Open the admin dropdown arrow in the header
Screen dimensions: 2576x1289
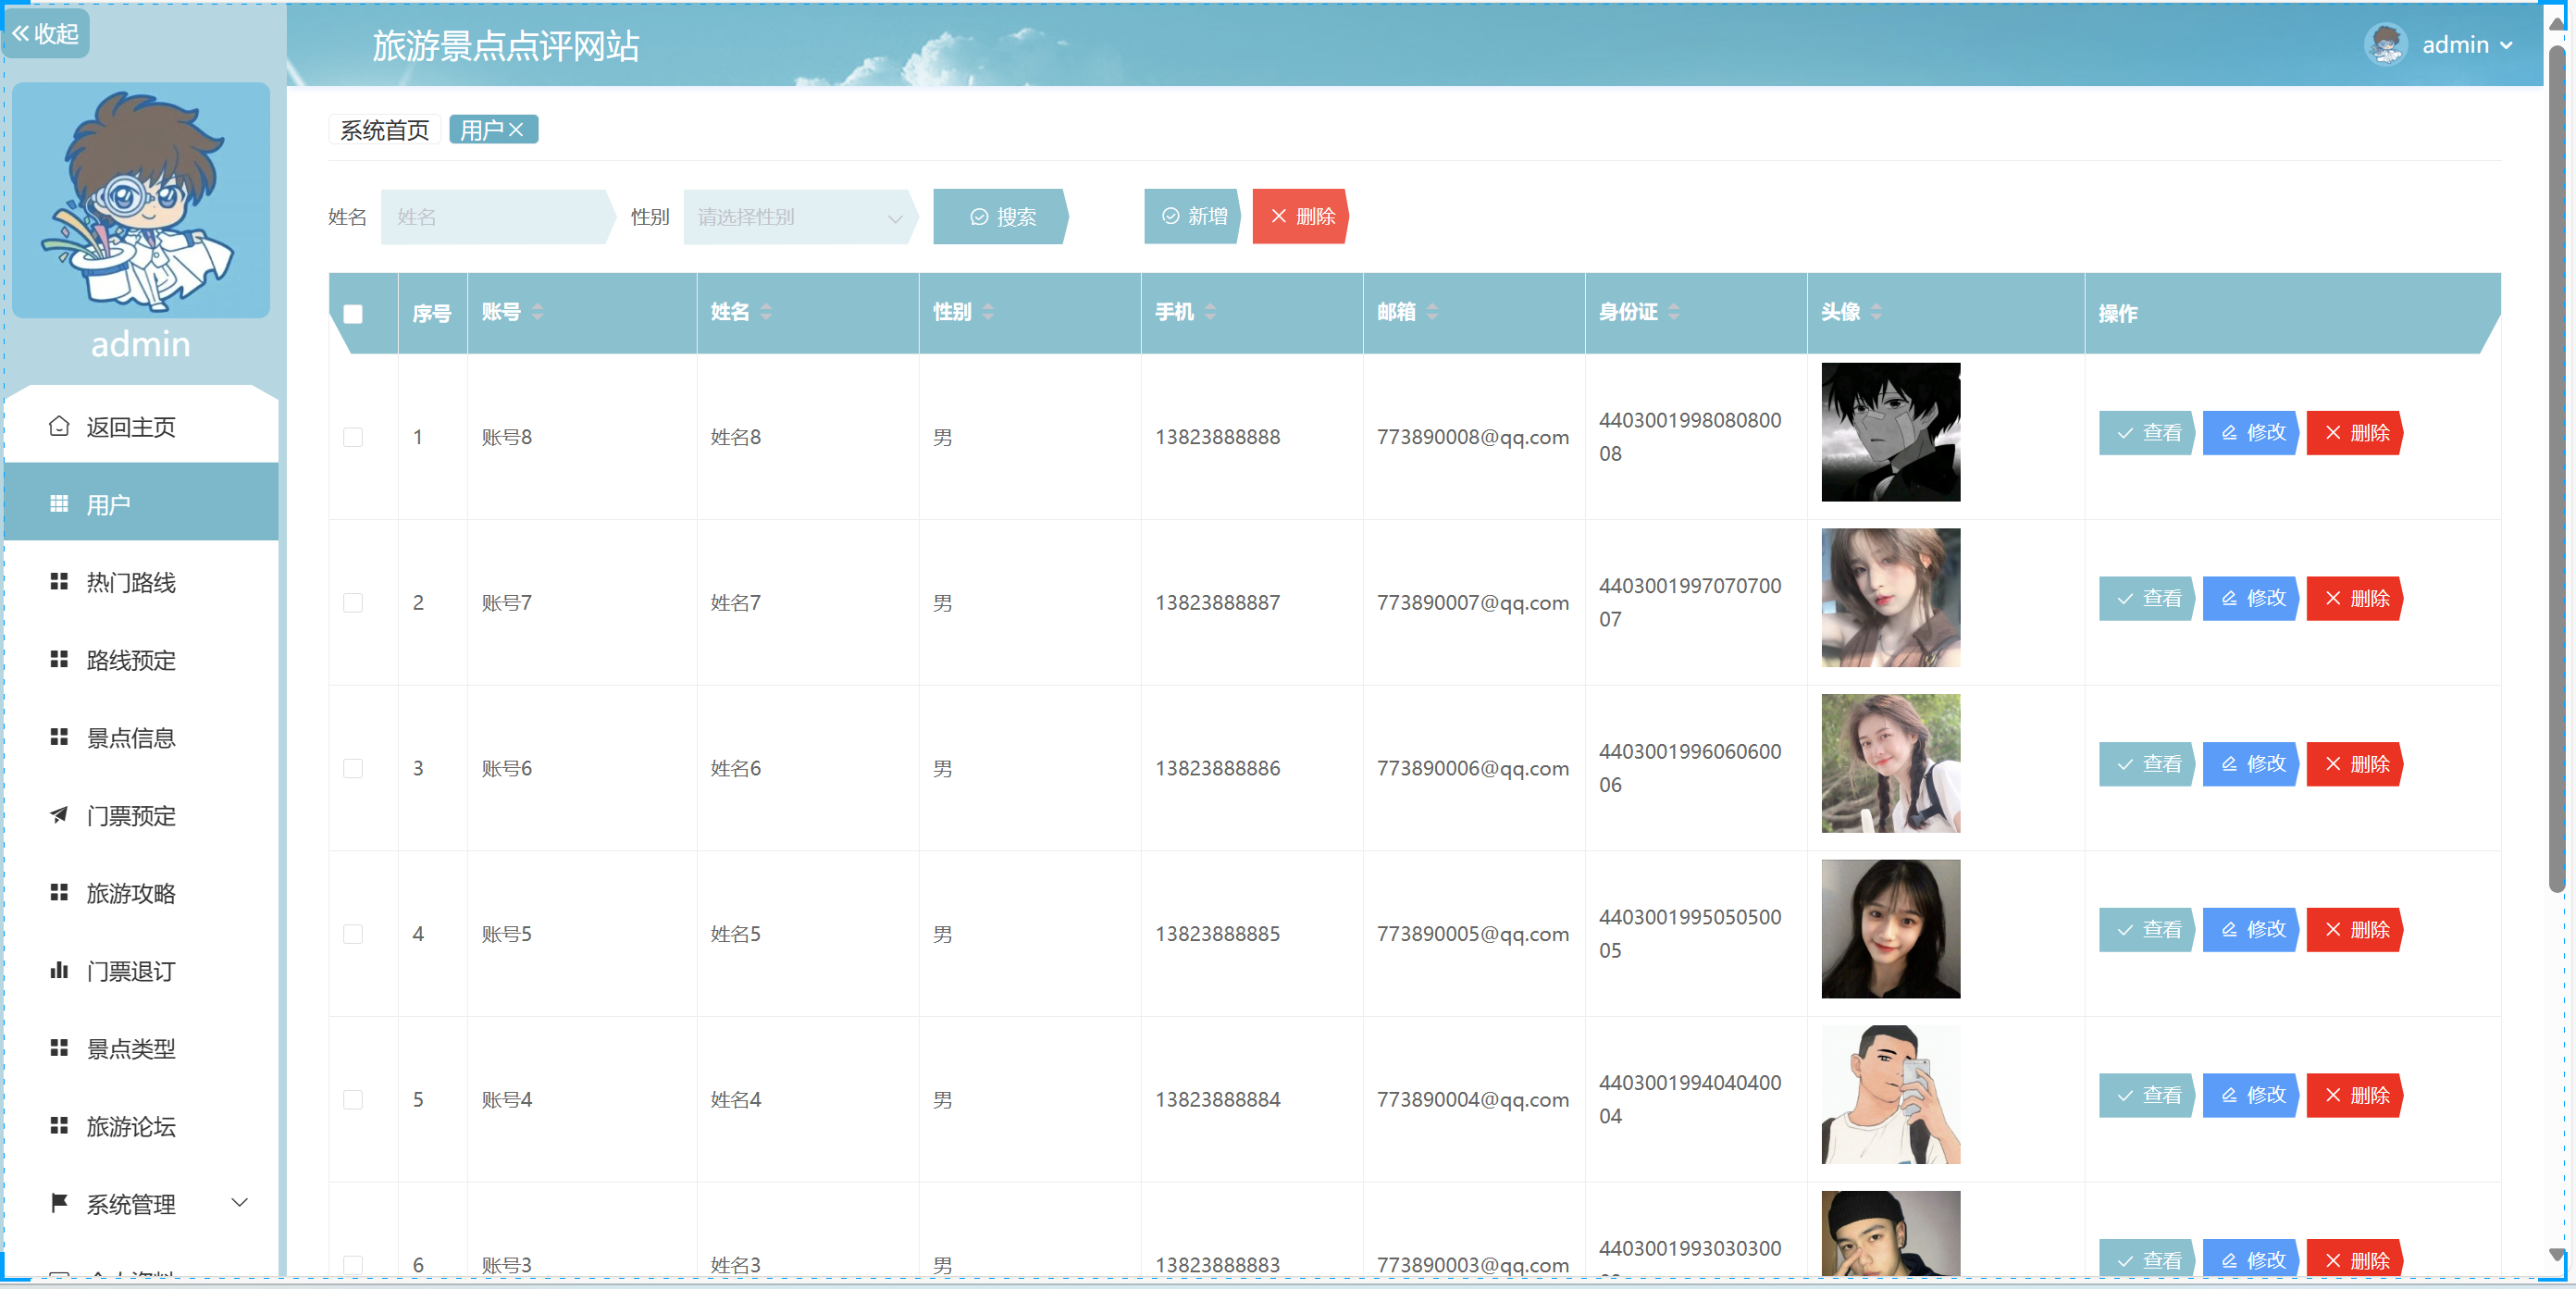[x=2507, y=46]
